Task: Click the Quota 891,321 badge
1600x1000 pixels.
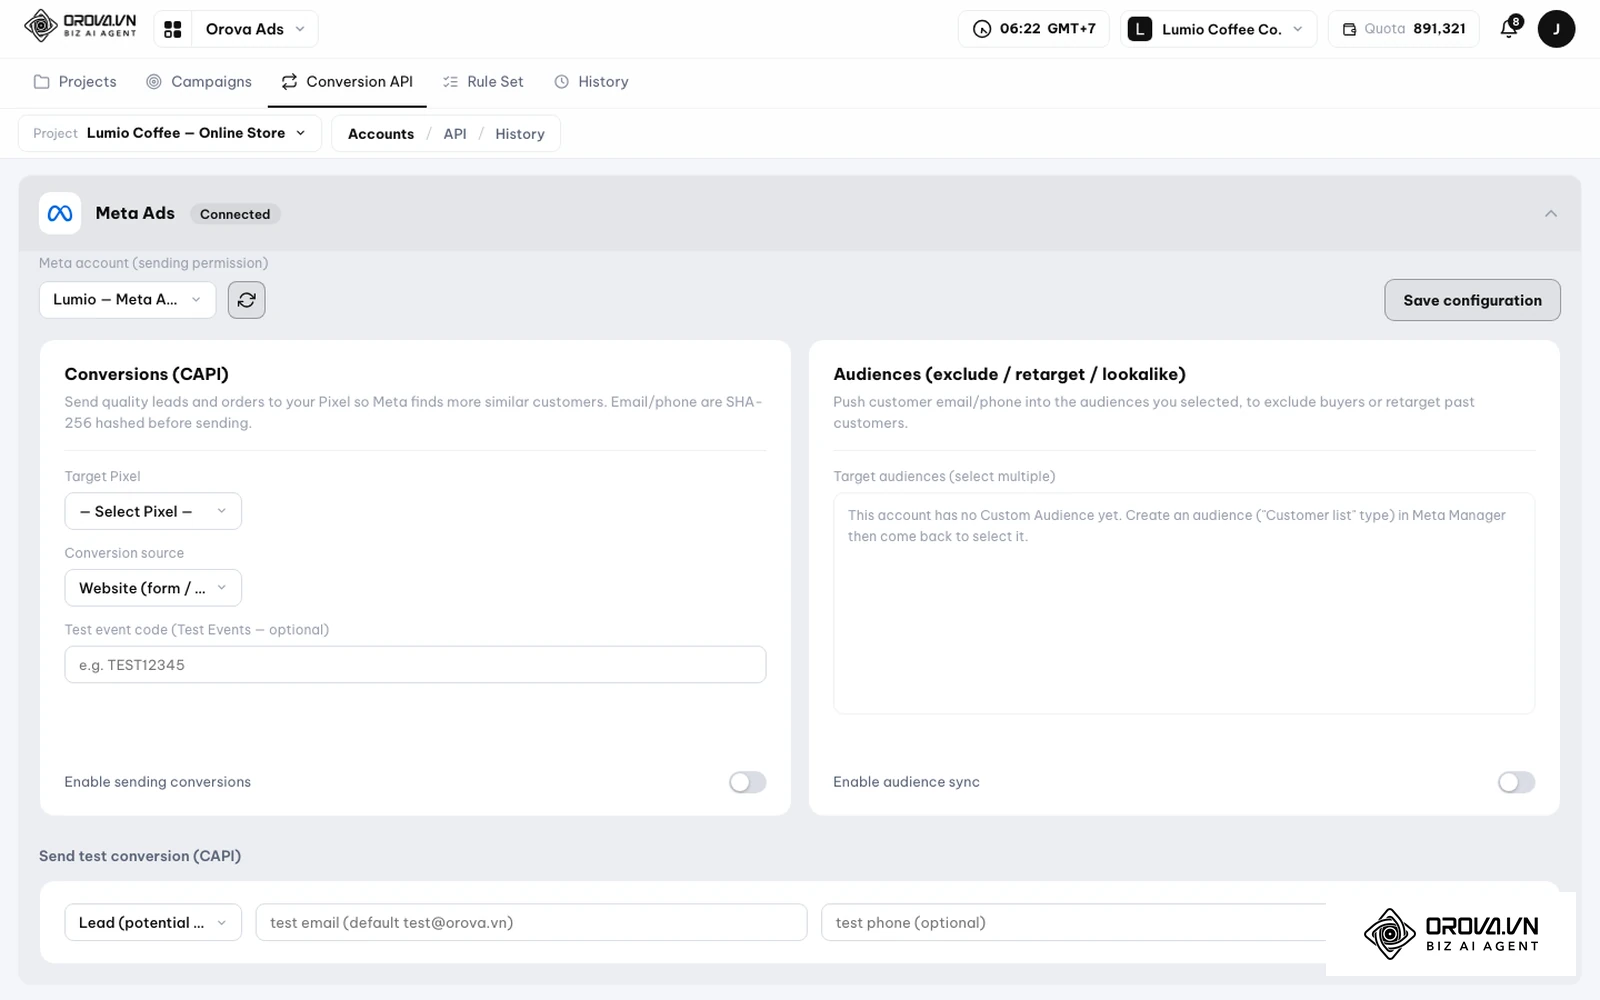Action: click(1404, 29)
